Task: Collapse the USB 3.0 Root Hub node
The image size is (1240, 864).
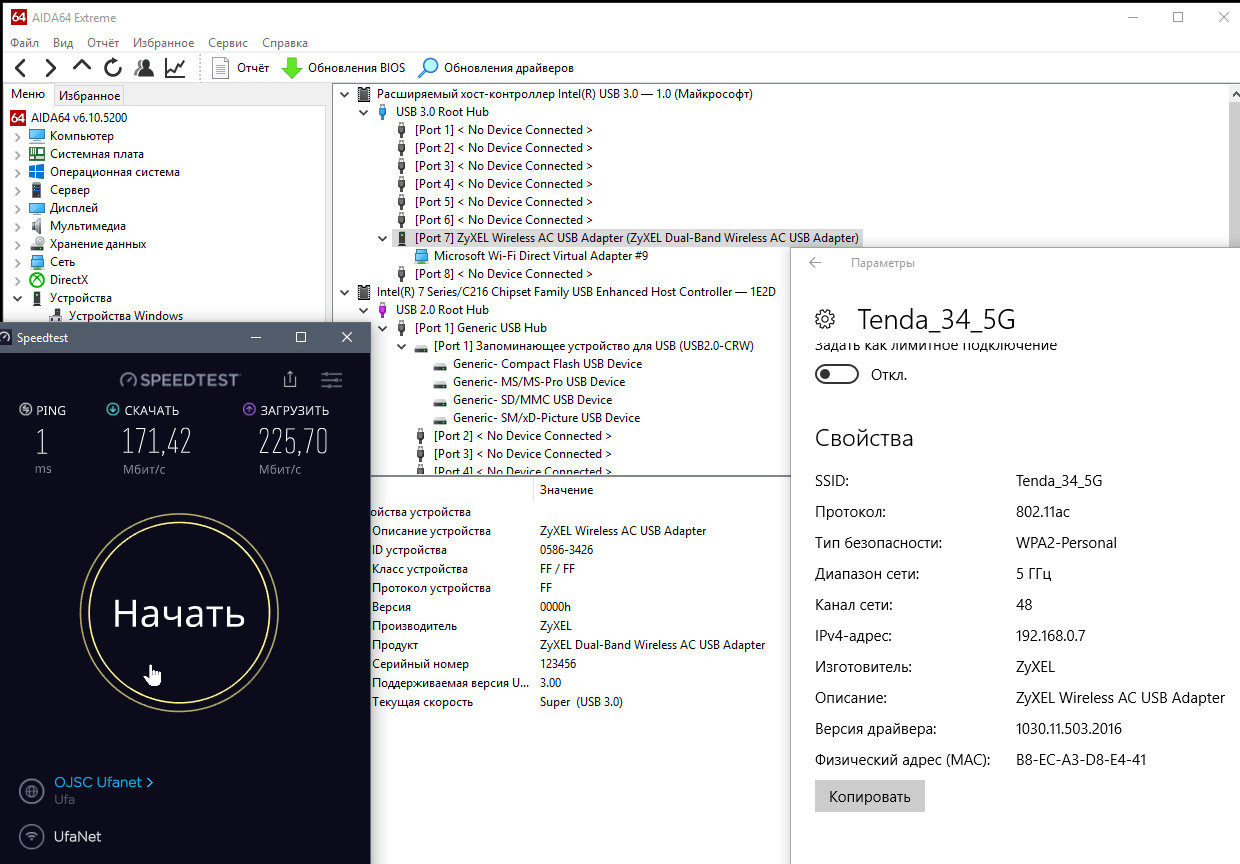Action: click(x=364, y=112)
